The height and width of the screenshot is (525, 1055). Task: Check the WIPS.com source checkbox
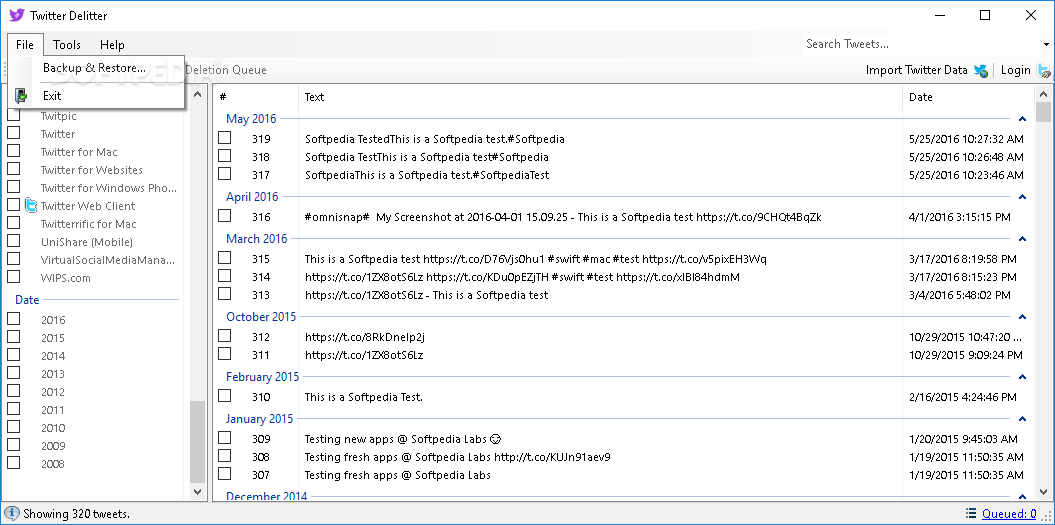(13, 277)
